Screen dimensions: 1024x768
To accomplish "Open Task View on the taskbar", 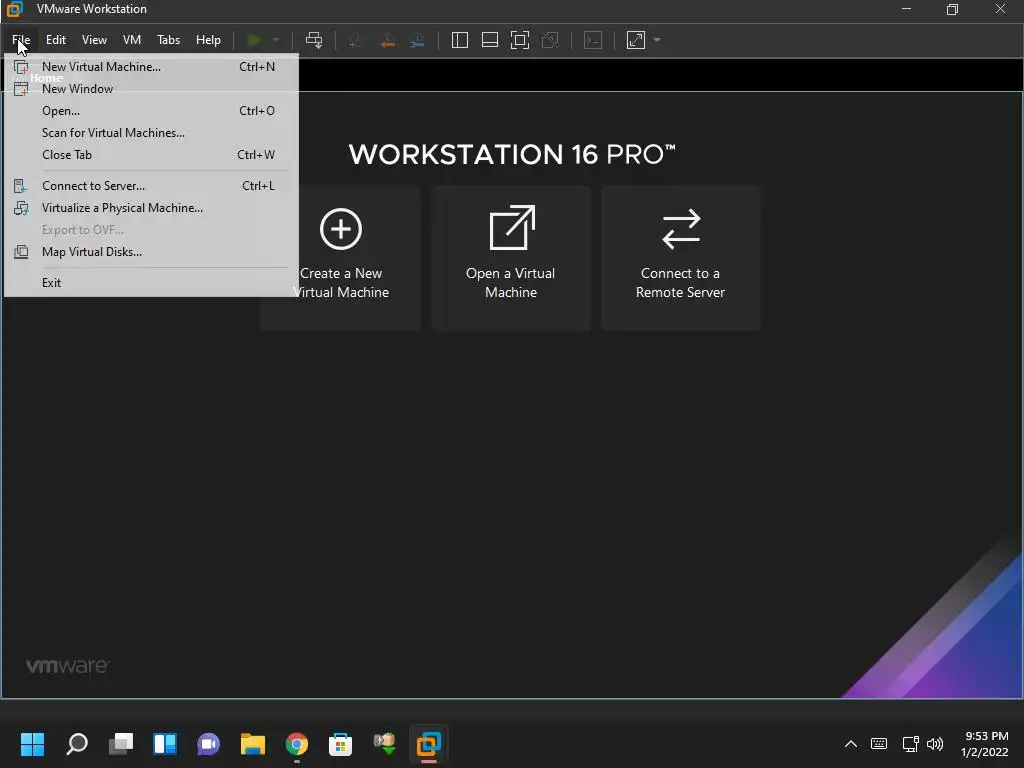I will pos(121,744).
